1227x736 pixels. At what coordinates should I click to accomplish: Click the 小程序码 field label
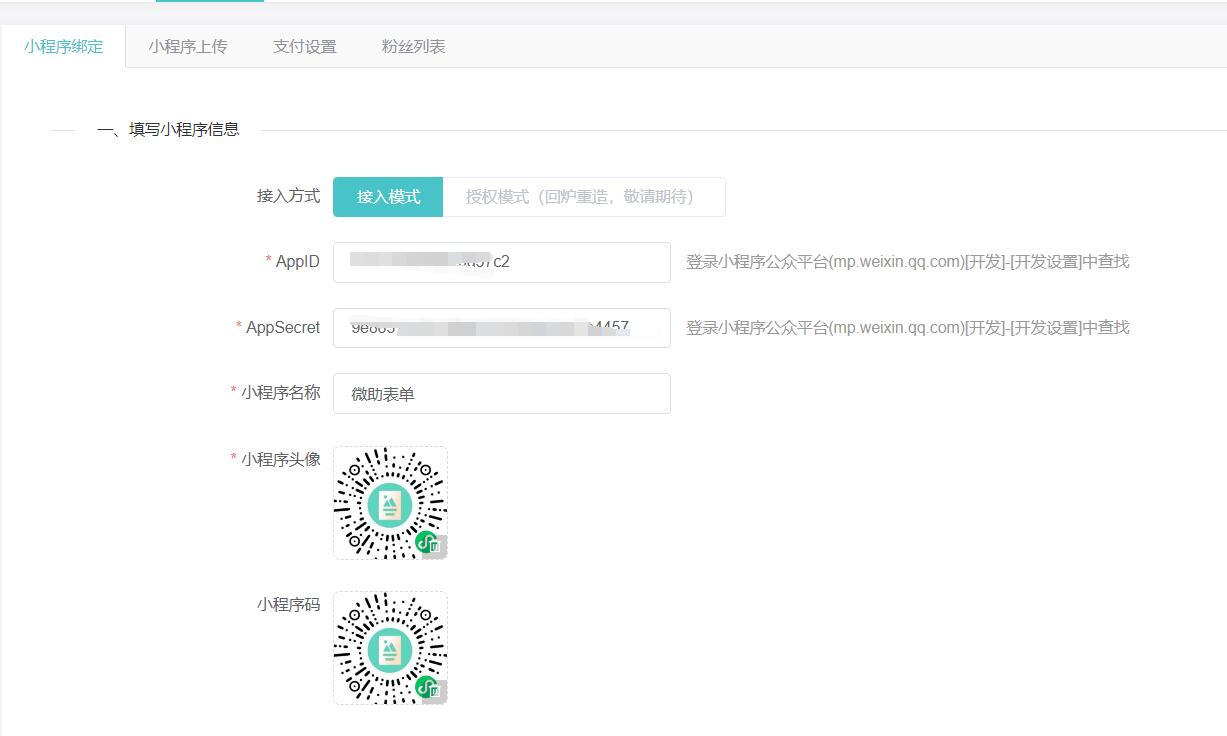289,604
